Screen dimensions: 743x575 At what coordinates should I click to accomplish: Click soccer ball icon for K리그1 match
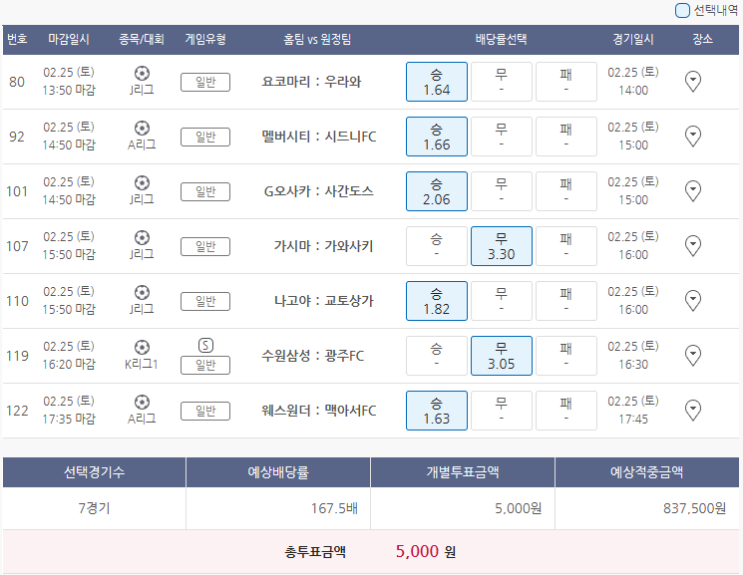click(x=142, y=347)
